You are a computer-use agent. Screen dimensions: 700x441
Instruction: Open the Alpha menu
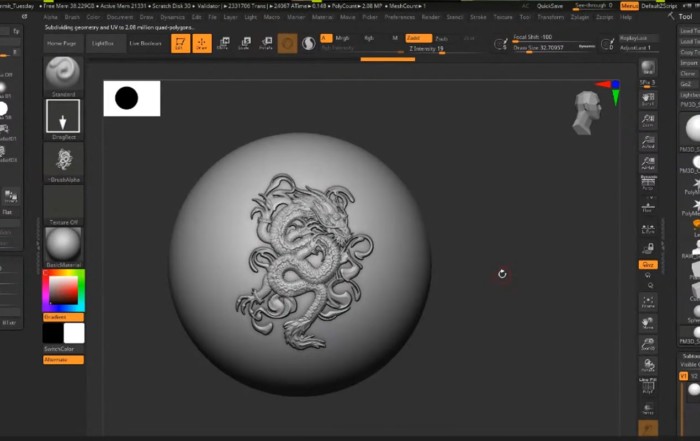[51, 17]
